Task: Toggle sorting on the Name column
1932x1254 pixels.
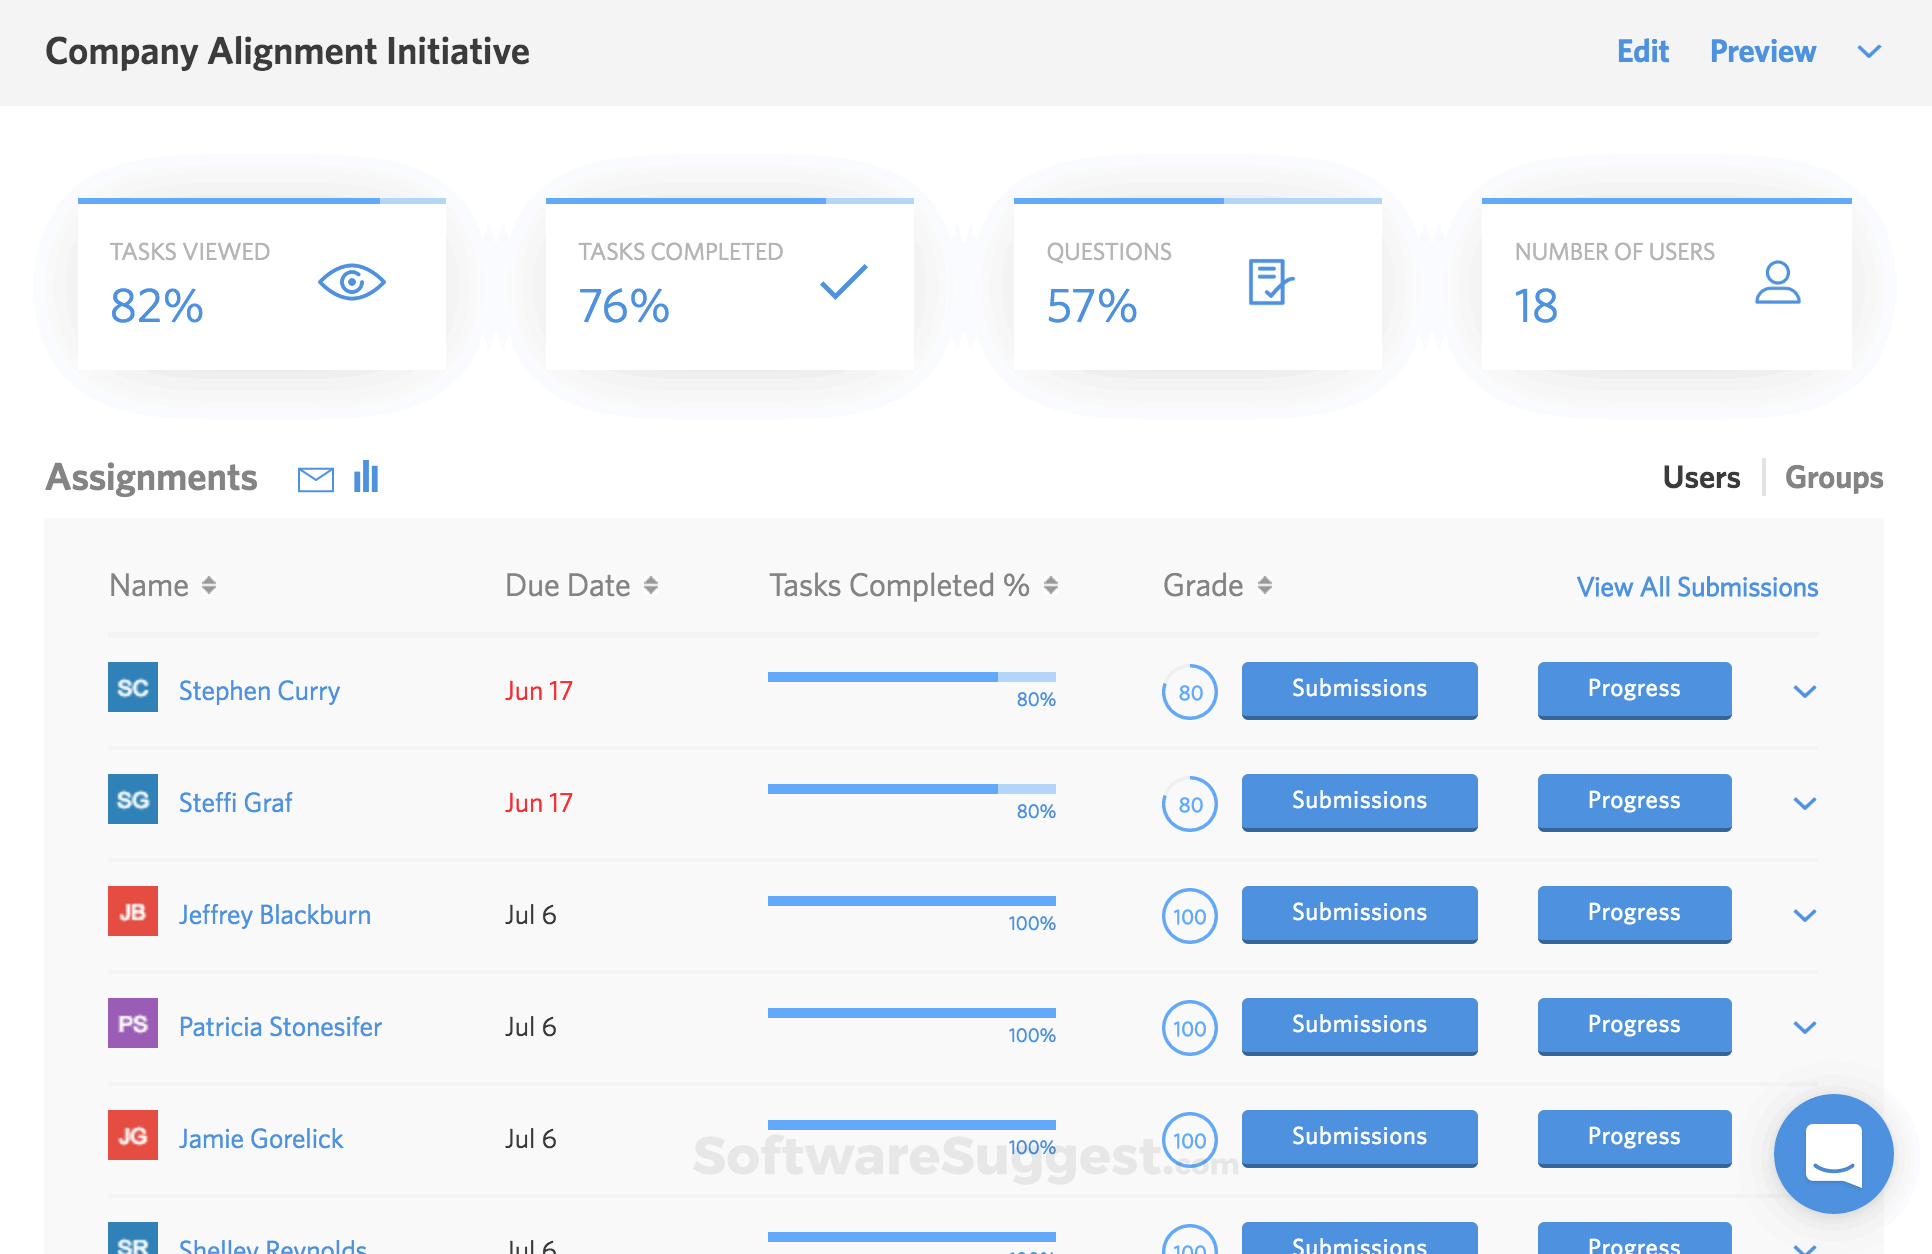Action: click(210, 585)
